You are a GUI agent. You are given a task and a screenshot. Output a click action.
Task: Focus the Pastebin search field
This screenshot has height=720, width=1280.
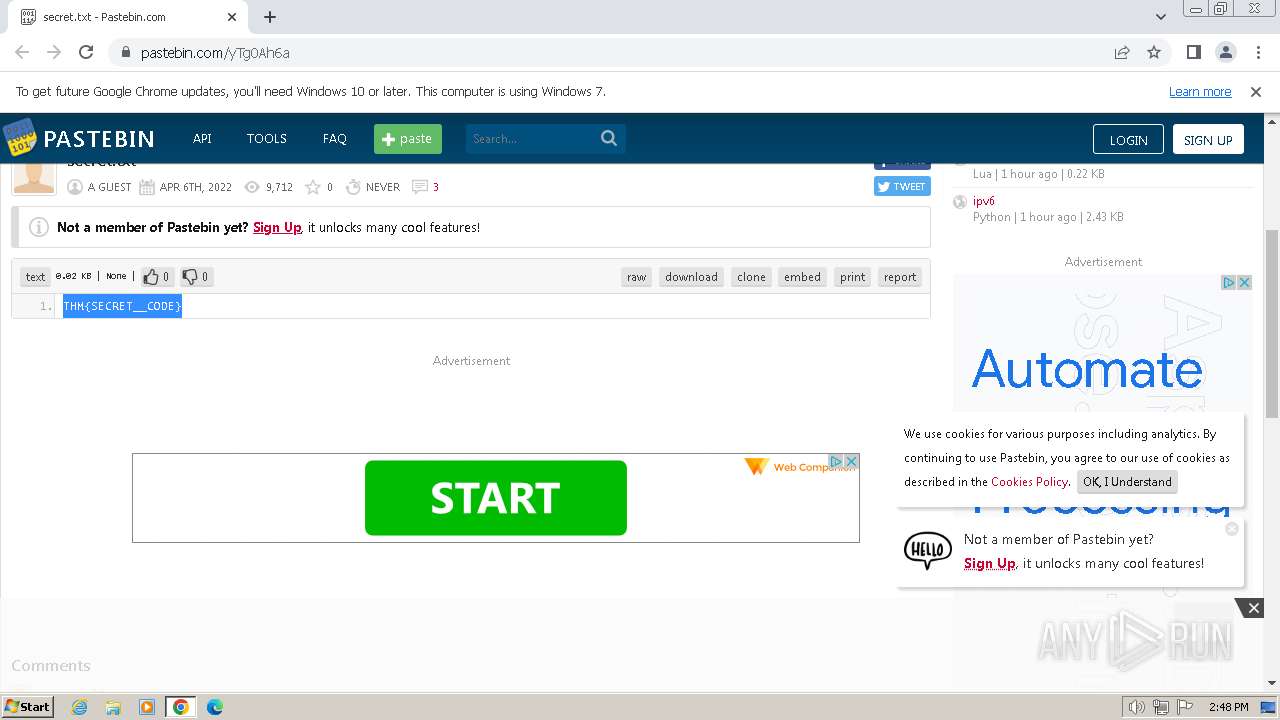pyautogui.click(x=532, y=139)
